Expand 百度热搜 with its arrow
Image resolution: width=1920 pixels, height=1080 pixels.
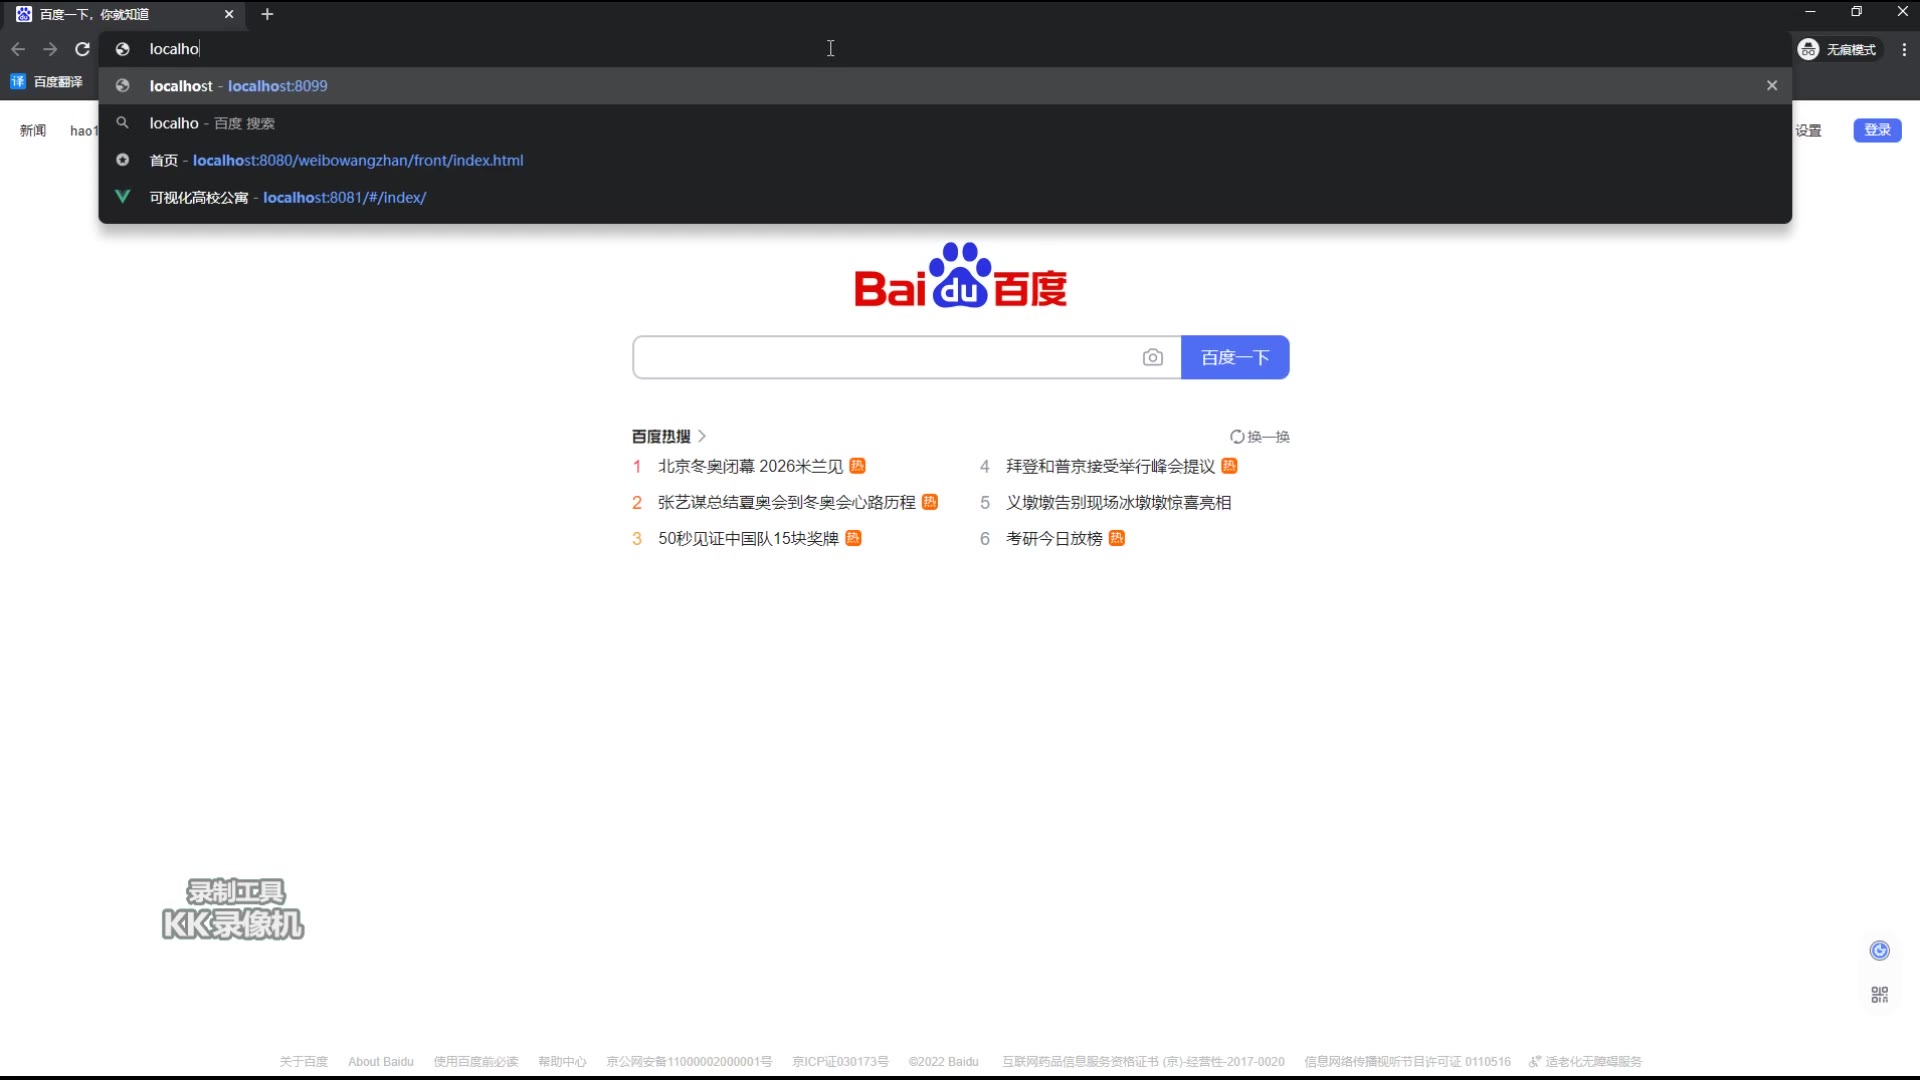(x=702, y=437)
